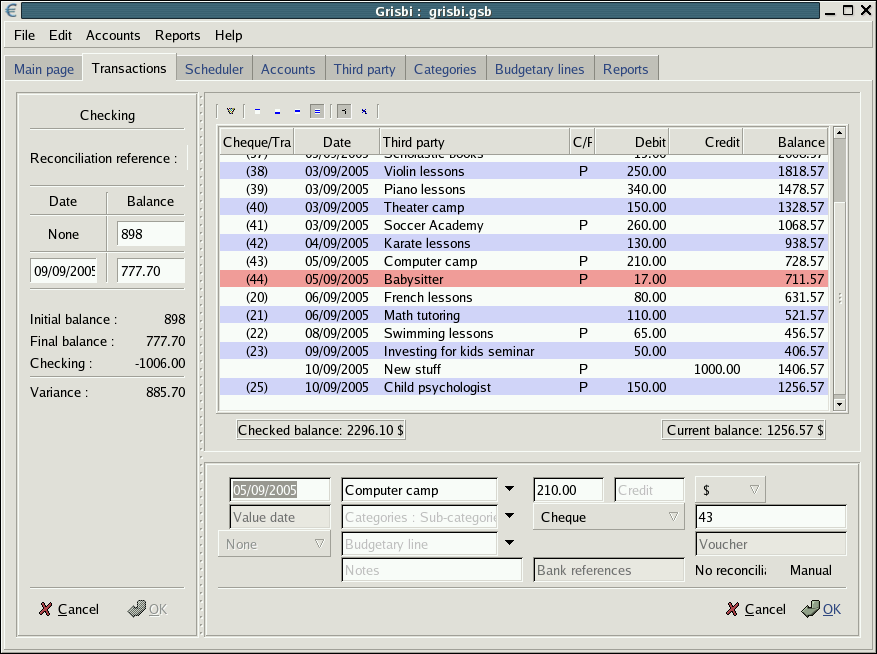
Task: Toggle the four-line transaction display mode
Action: pyautogui.click(x=316, y=111)
